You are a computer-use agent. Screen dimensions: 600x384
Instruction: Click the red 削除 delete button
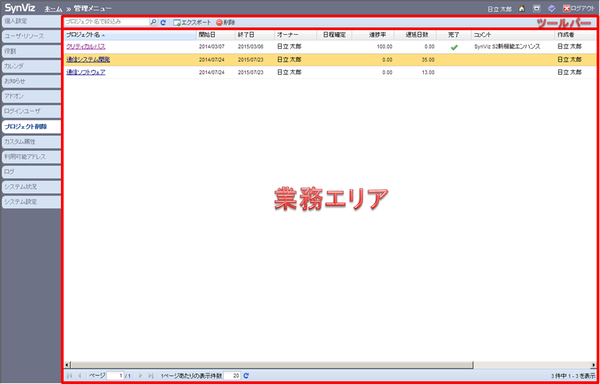(225, 23)
